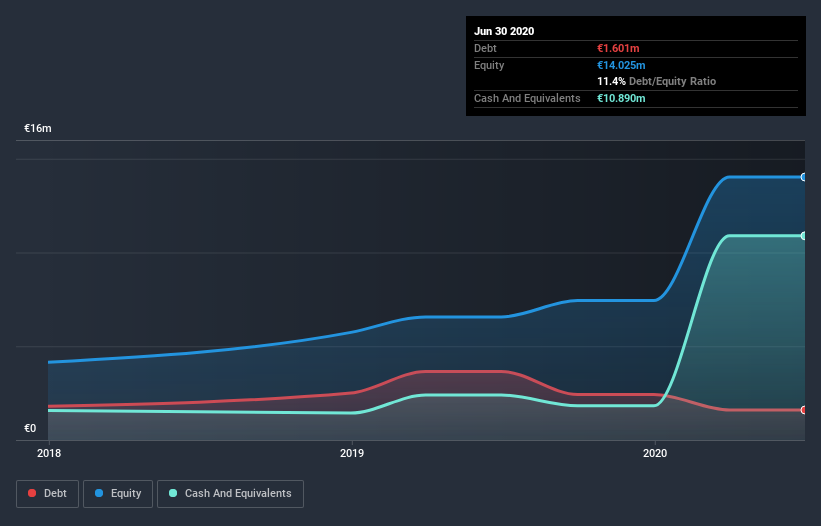
Task: Toggle Cash And Equivalents legend button
Action: click(x=230, y=494)
